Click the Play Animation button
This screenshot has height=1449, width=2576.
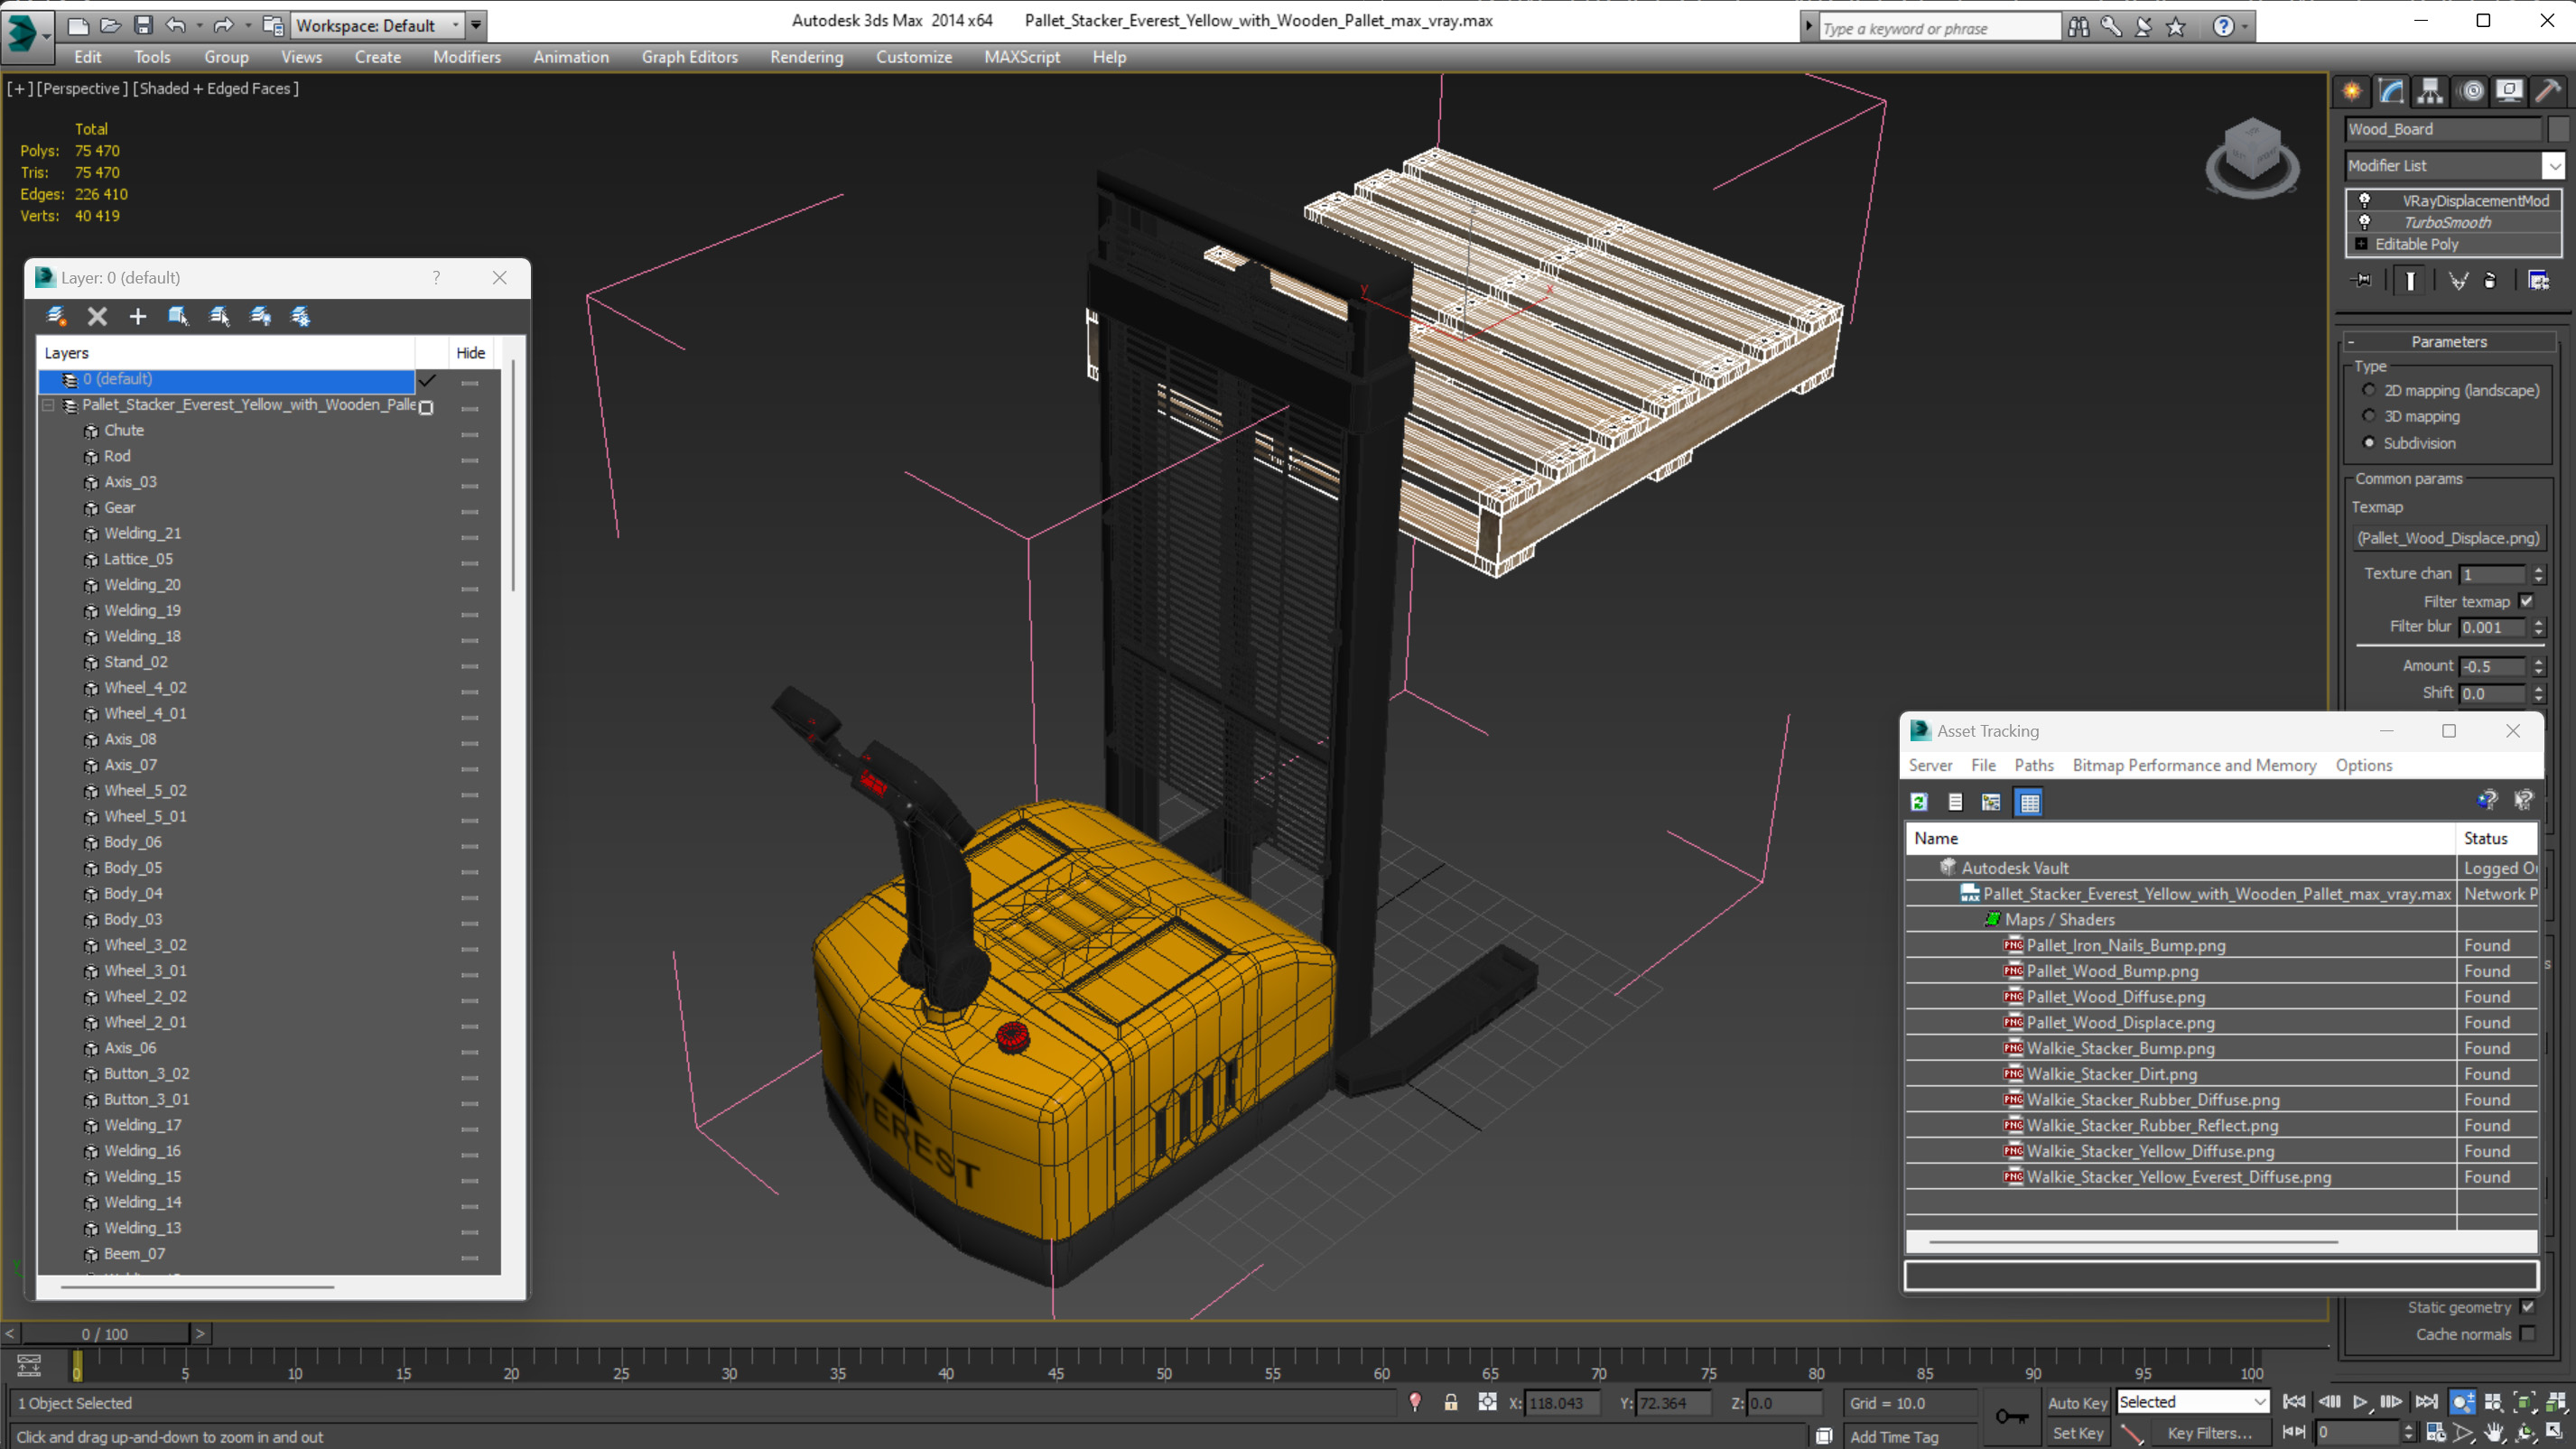click(x=2360, y=1402)
